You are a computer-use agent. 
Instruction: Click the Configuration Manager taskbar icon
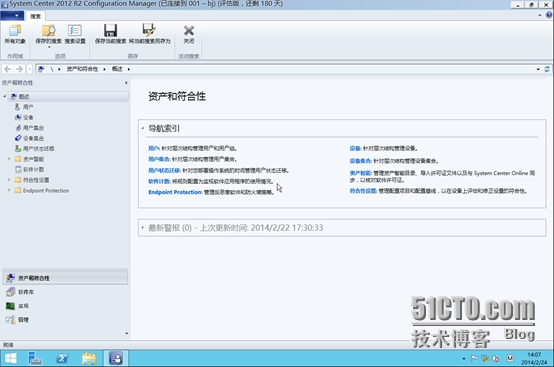[116, 358]
